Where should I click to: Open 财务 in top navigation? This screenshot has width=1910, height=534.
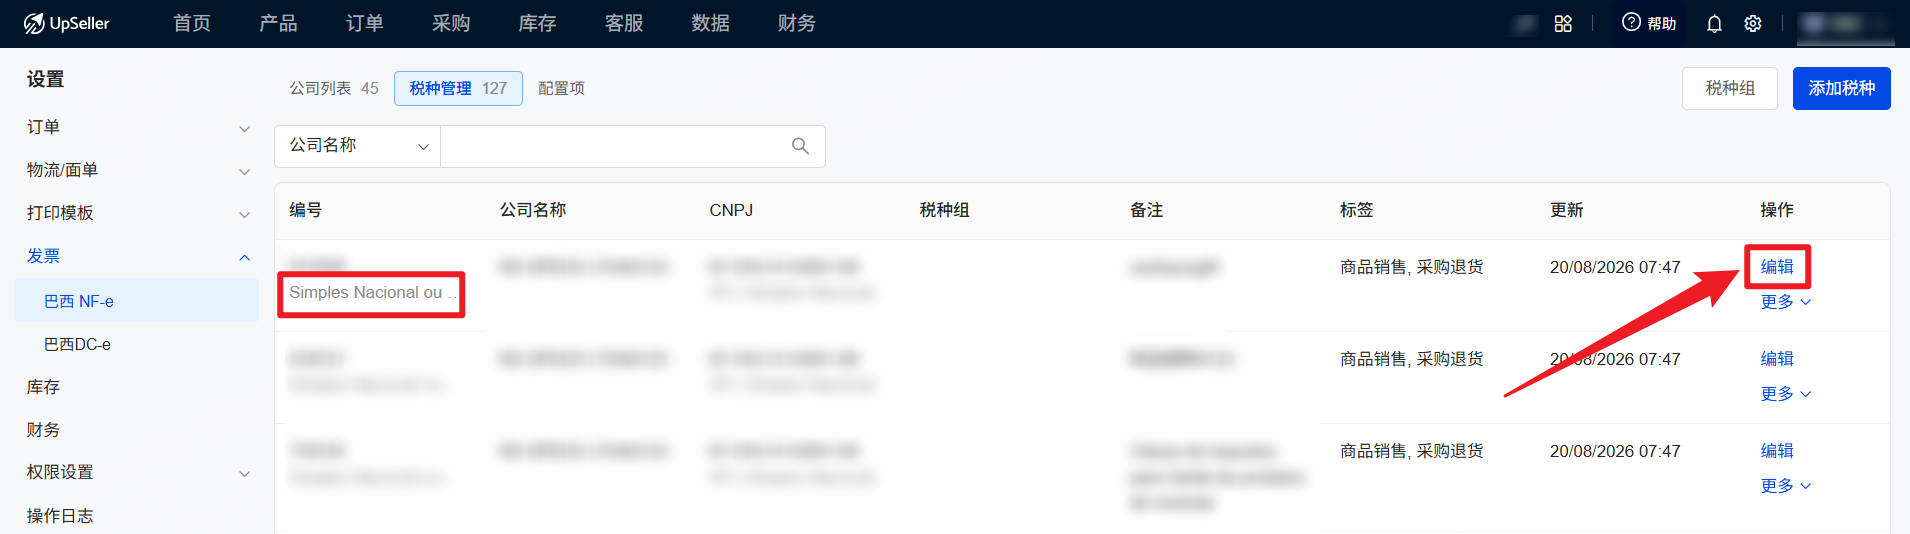796,23
